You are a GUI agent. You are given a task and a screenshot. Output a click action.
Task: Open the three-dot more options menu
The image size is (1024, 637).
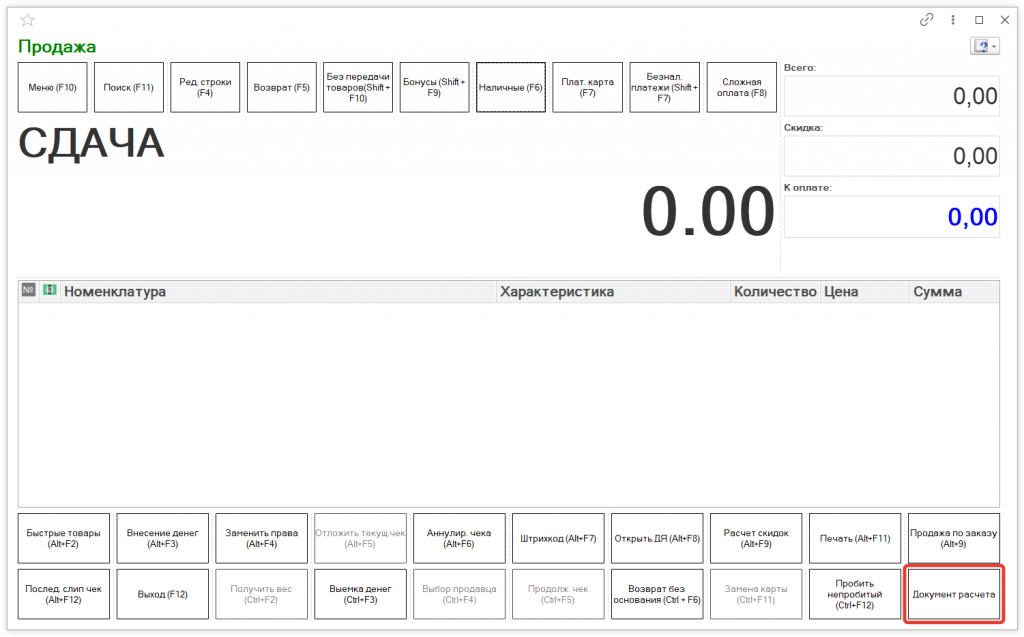coord(953,20)
